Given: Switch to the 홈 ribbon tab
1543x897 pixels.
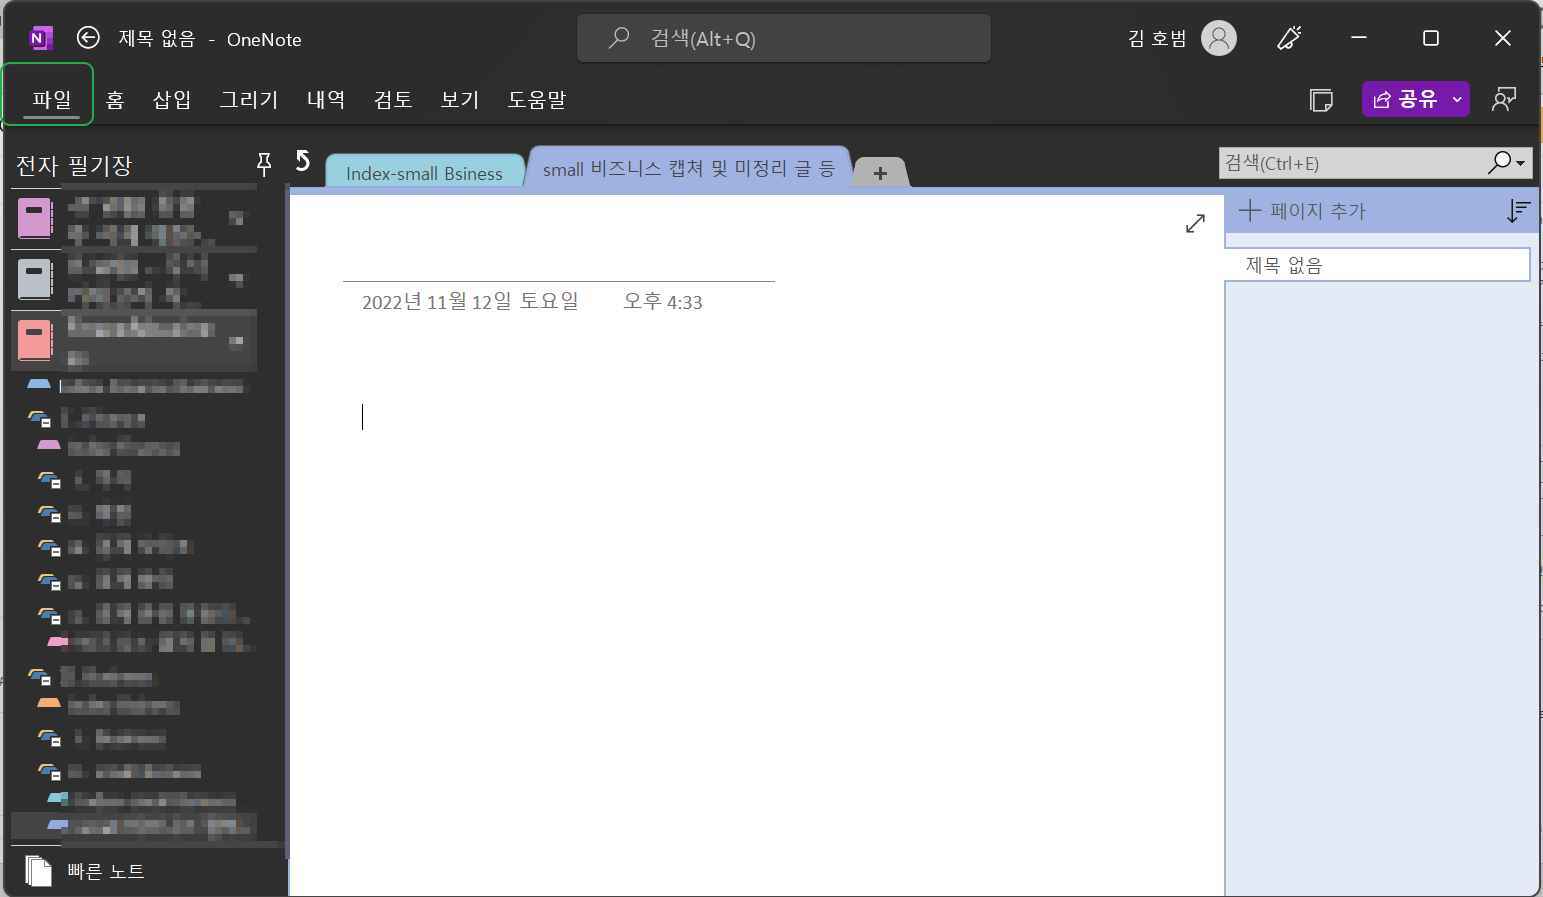Looking at the screenshot, I should click(115, 99).
